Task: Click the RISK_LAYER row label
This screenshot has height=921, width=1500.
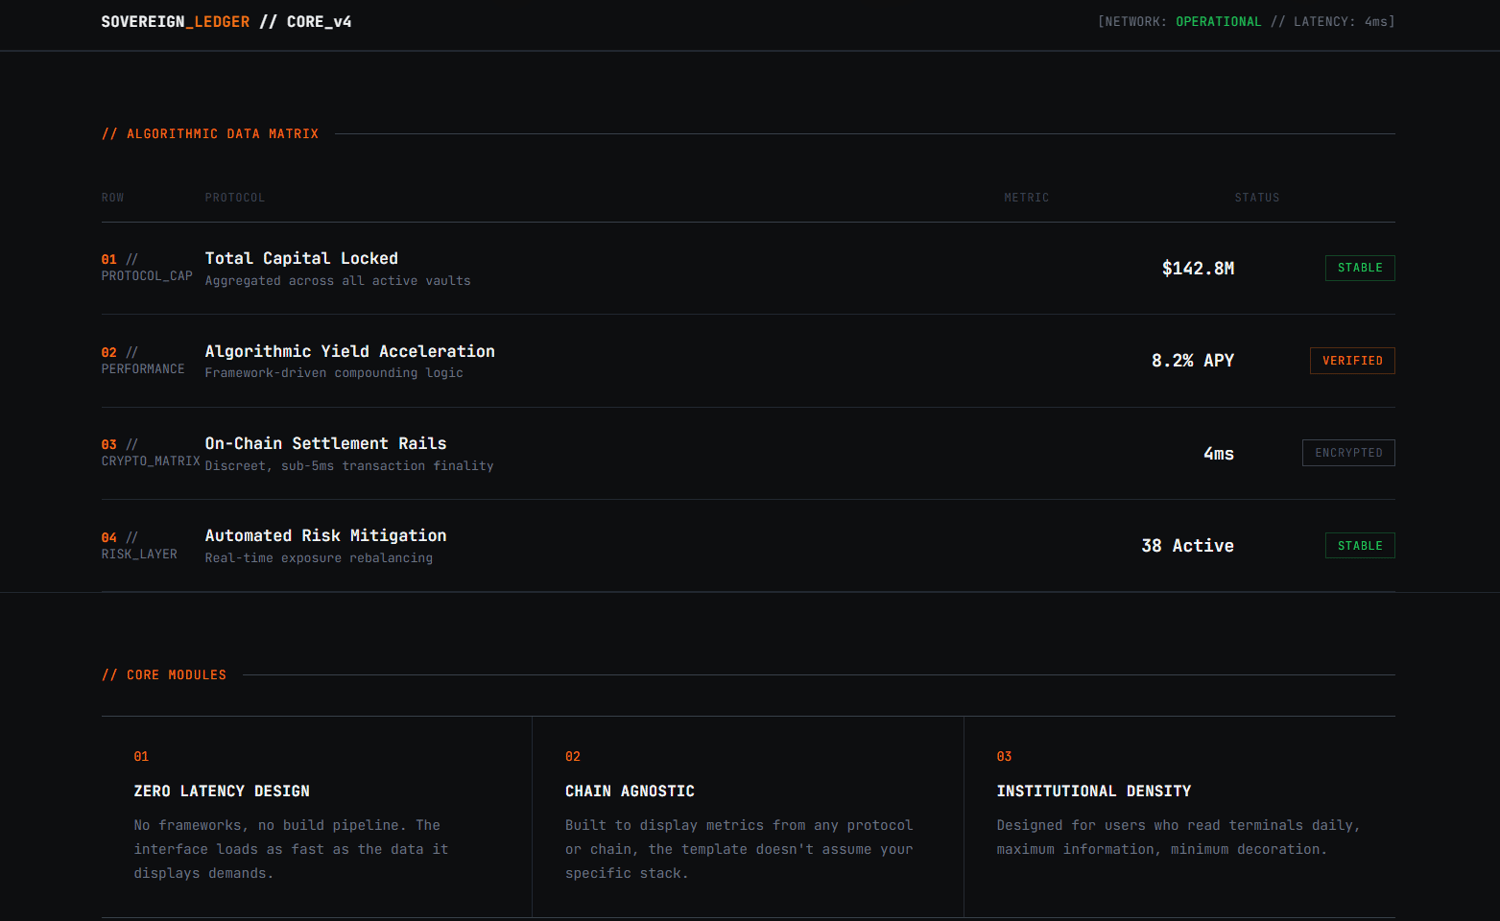Action: (139, 554)
